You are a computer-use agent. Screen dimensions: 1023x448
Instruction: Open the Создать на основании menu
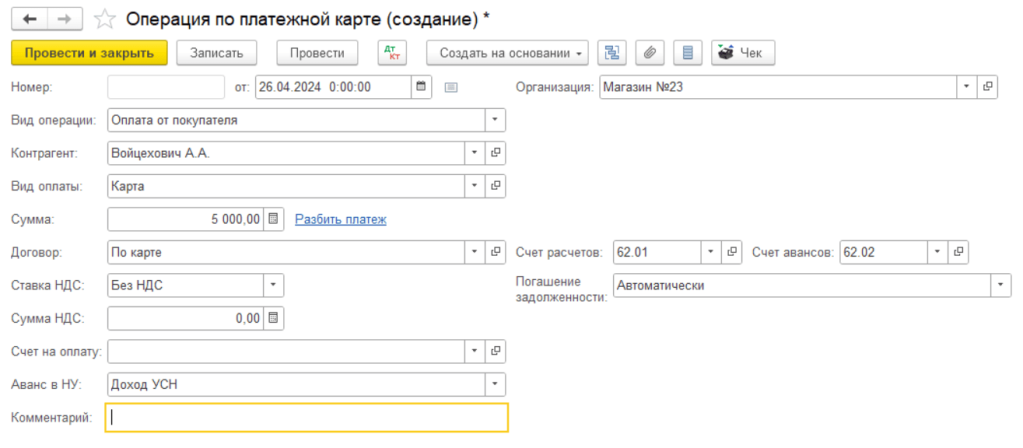pyautogui.click(x=508, y=53)
